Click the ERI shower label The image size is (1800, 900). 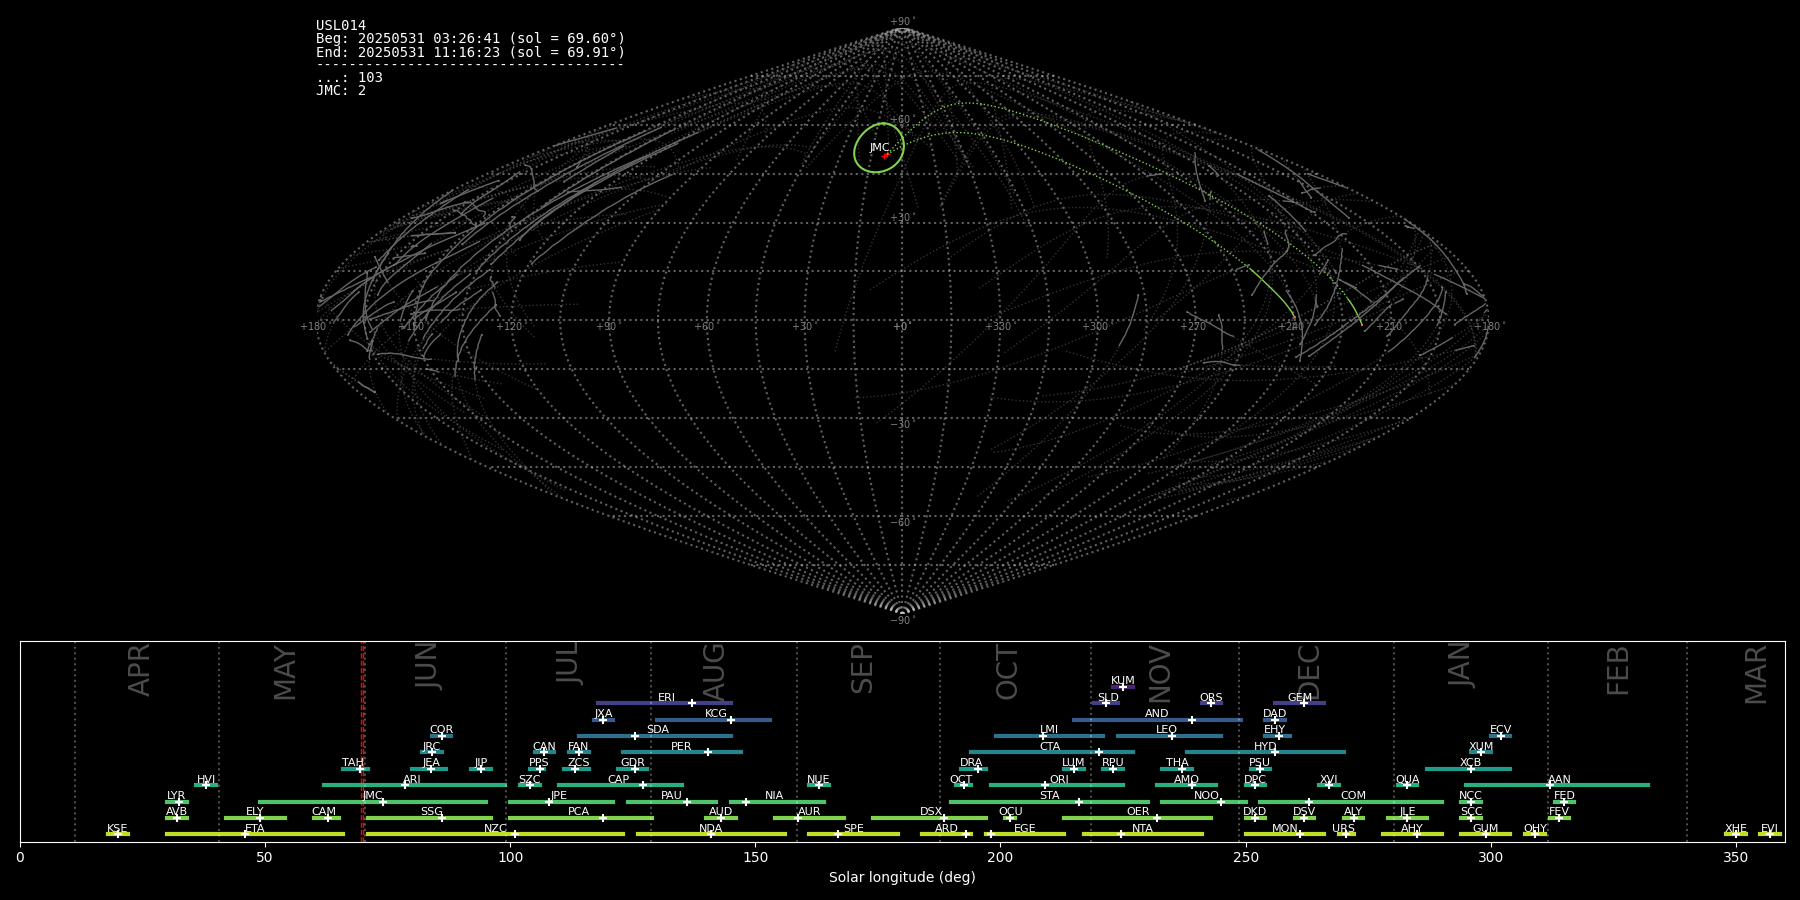click(666, 698)
